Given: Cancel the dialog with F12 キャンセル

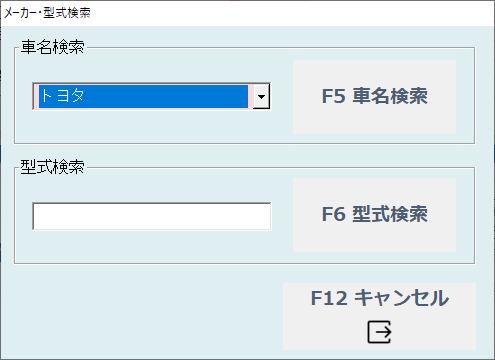Looking at the screenshot, I should click(379, 316).
